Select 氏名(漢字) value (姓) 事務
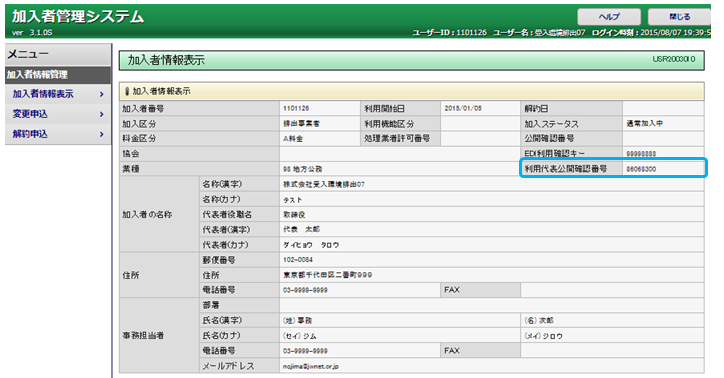This screenshot has width=724, height=378. pos(298,320)
